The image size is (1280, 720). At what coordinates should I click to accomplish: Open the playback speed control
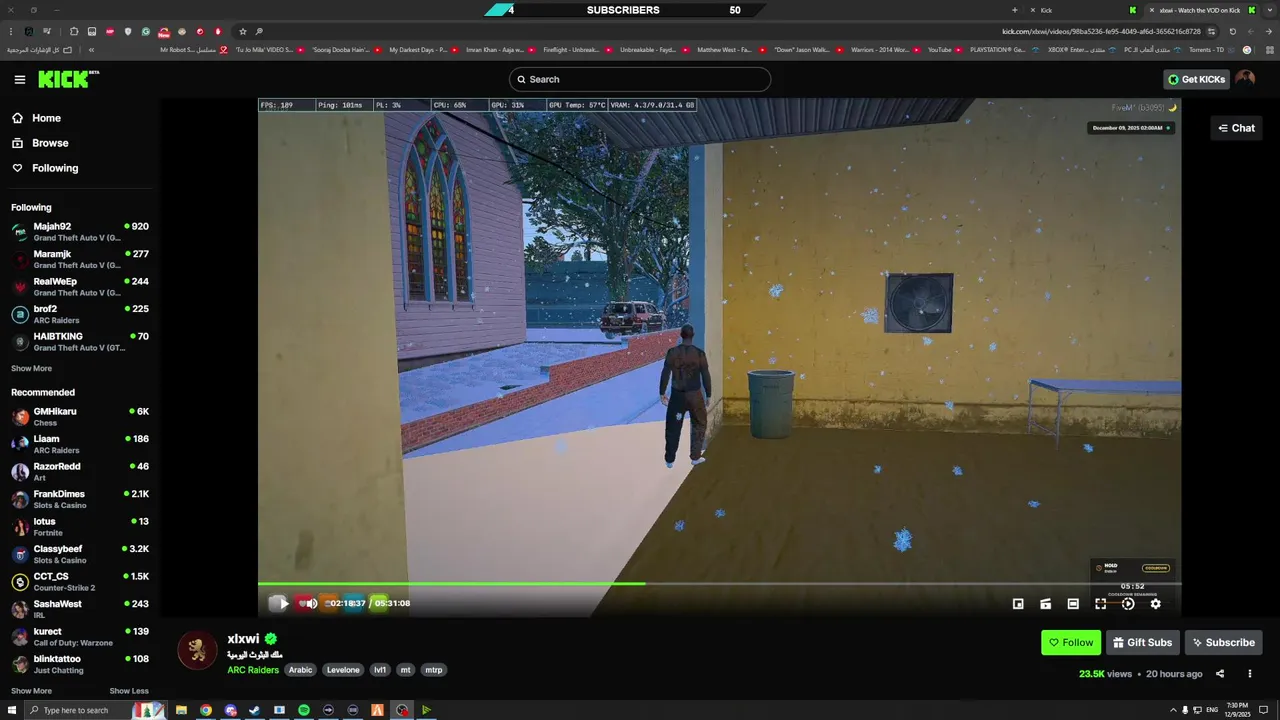pyautogui.click(x=1128, y=604)
